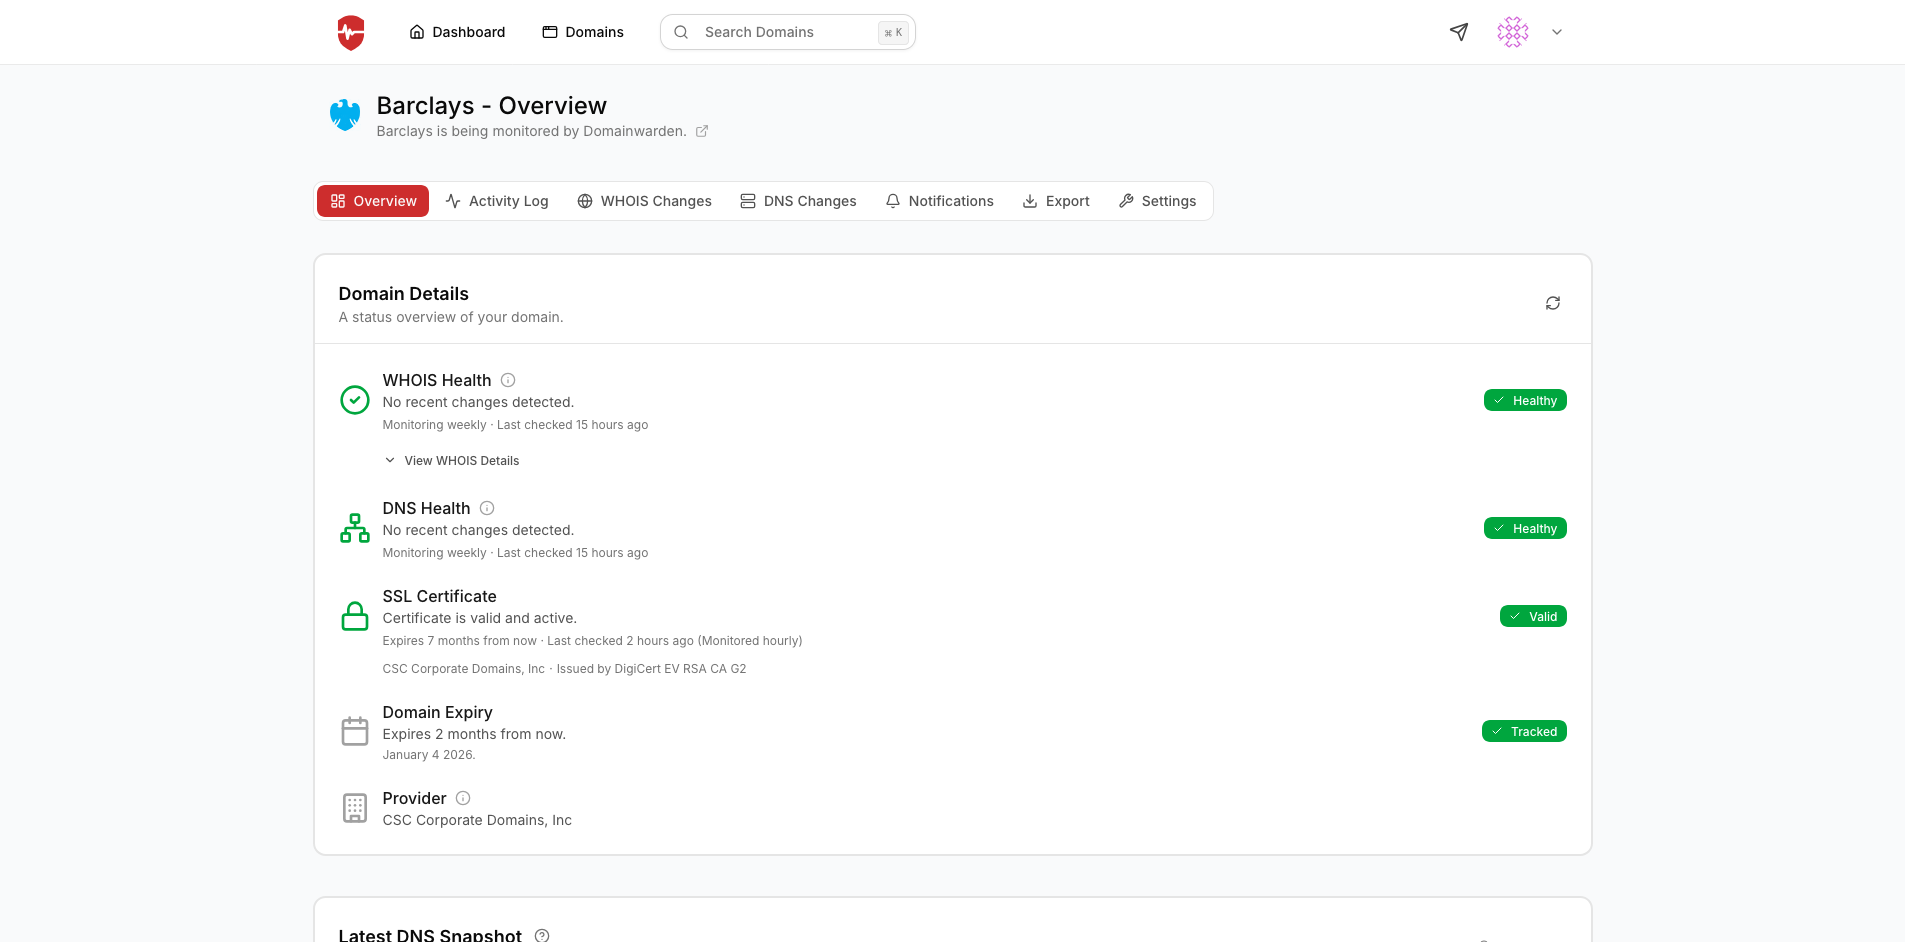This screenshot has height=942, width=1905.
Task: Open the WHOIS Changes tab
Action: pyautogui.click(x=645, y=201)
